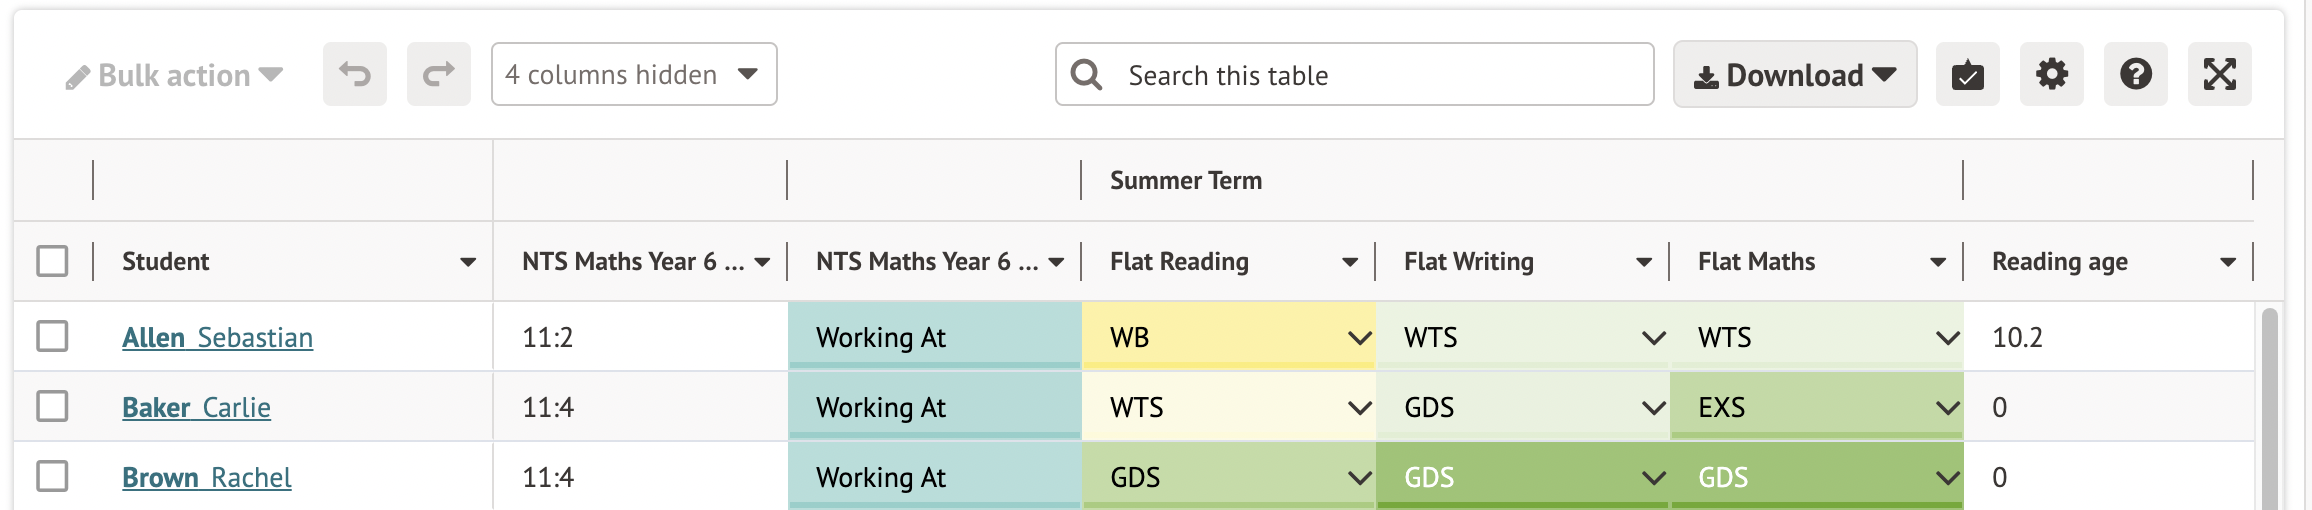The image size is (2312, 510).
Task: Open table settings gear icon
Action: 2051,74
